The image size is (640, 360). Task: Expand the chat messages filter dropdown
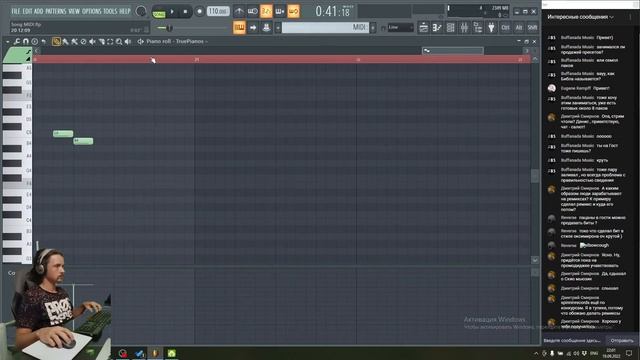click(580, 17)
